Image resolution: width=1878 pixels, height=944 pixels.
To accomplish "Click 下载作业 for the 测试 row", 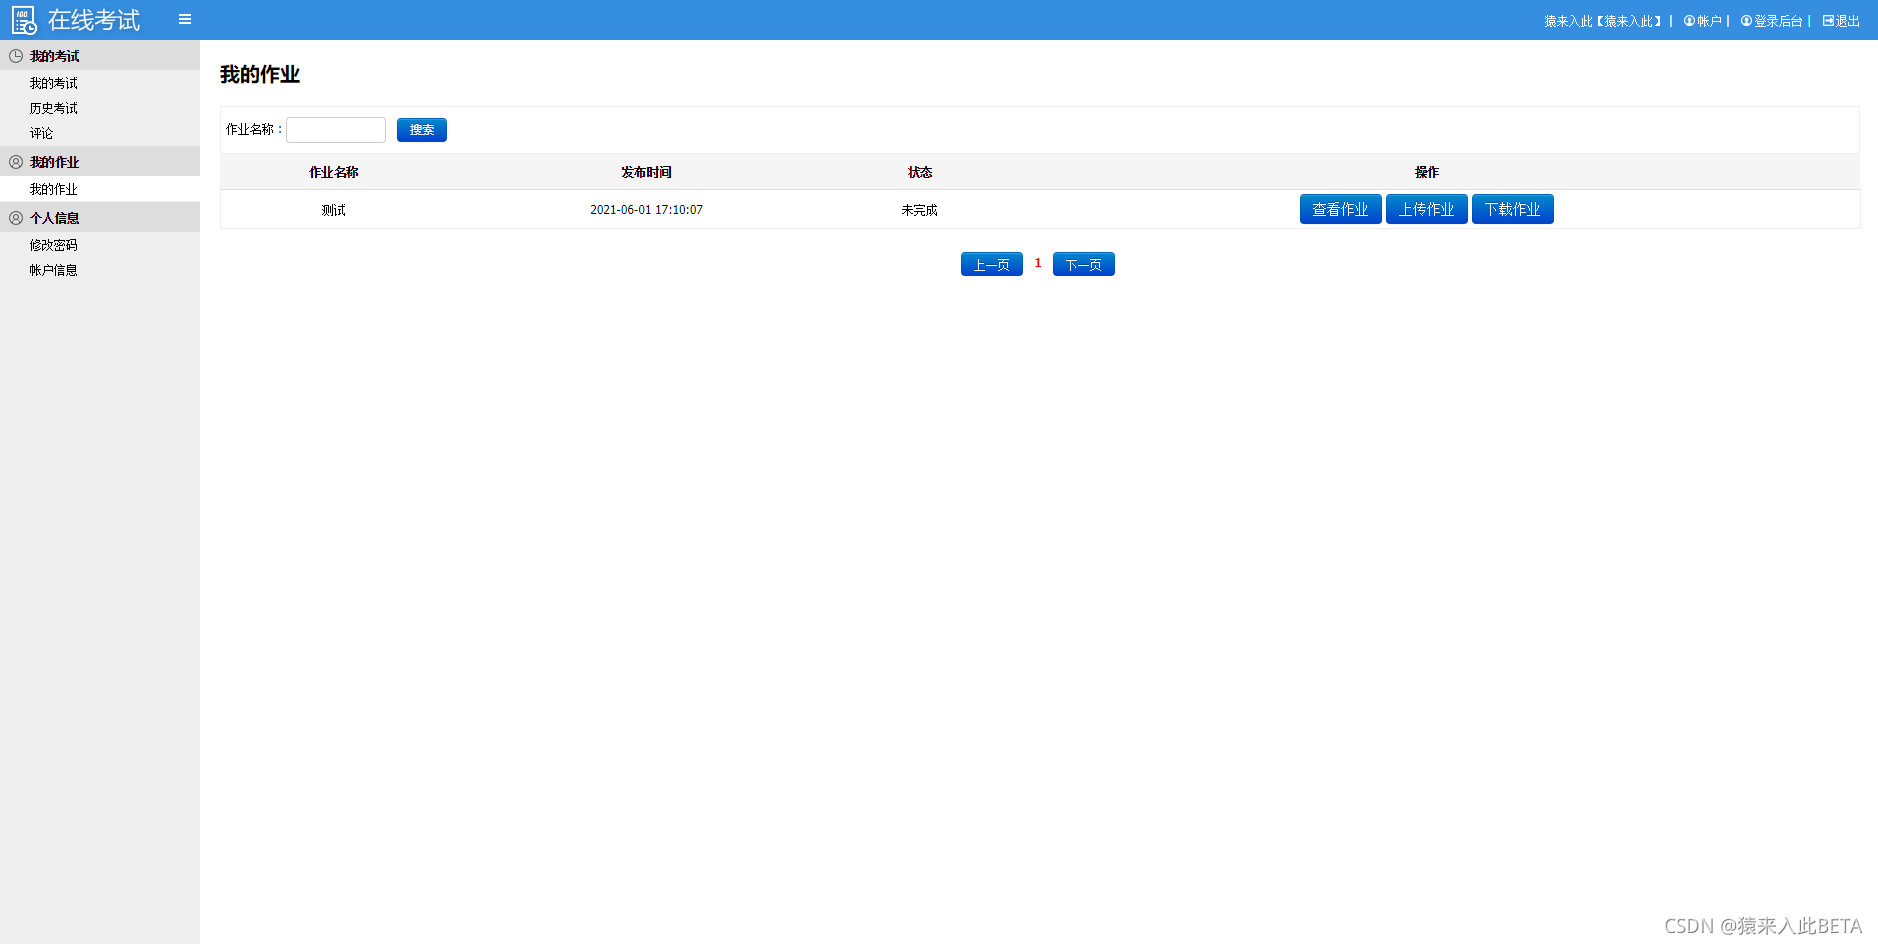I will tap(1512, 209).
